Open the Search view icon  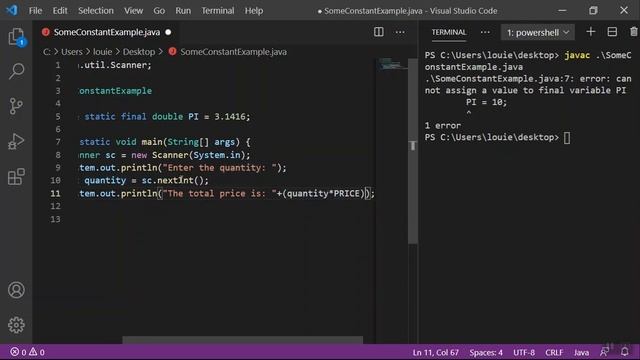point(16,71)
